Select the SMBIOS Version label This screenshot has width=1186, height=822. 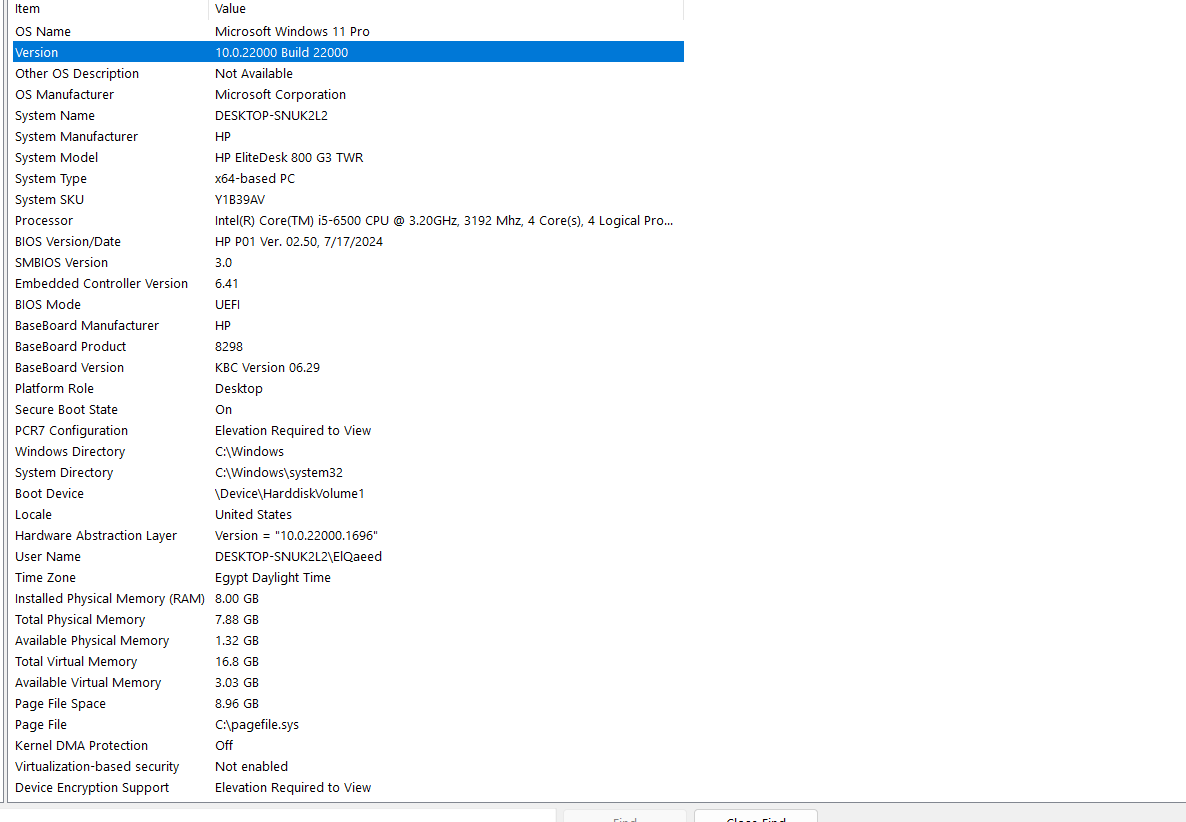point(61,263)
